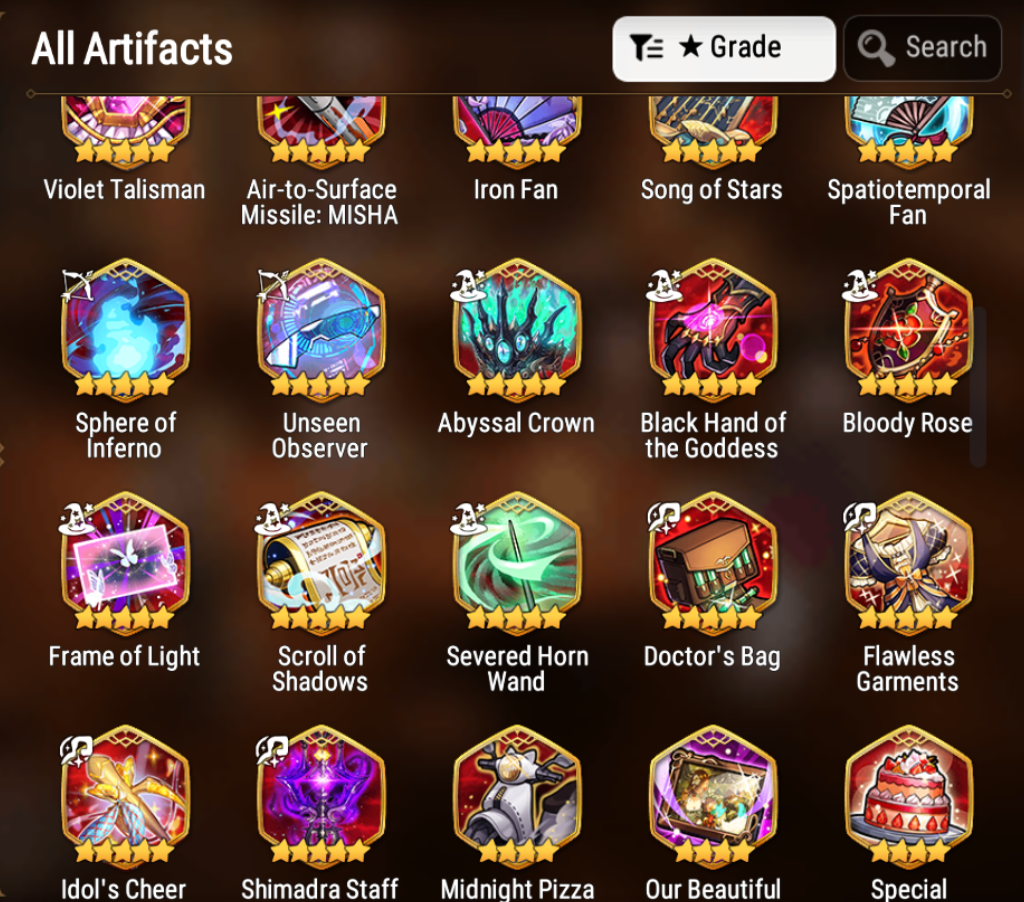This screenshot has height=902, width=1024.
Task: Open the Midnight Pizza scooter artifact
Action: point(517,795)
